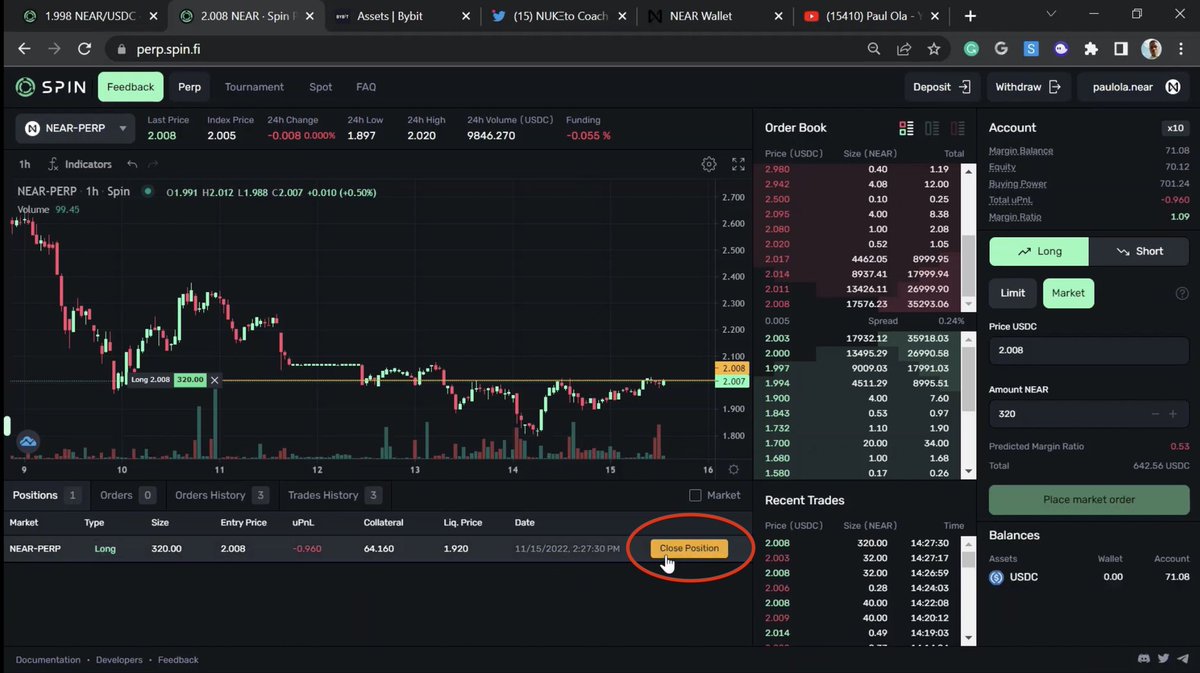Click the Recent Trades scrollbar
The height and width of the screenshot is (673, 1200).
click(968, 590)
